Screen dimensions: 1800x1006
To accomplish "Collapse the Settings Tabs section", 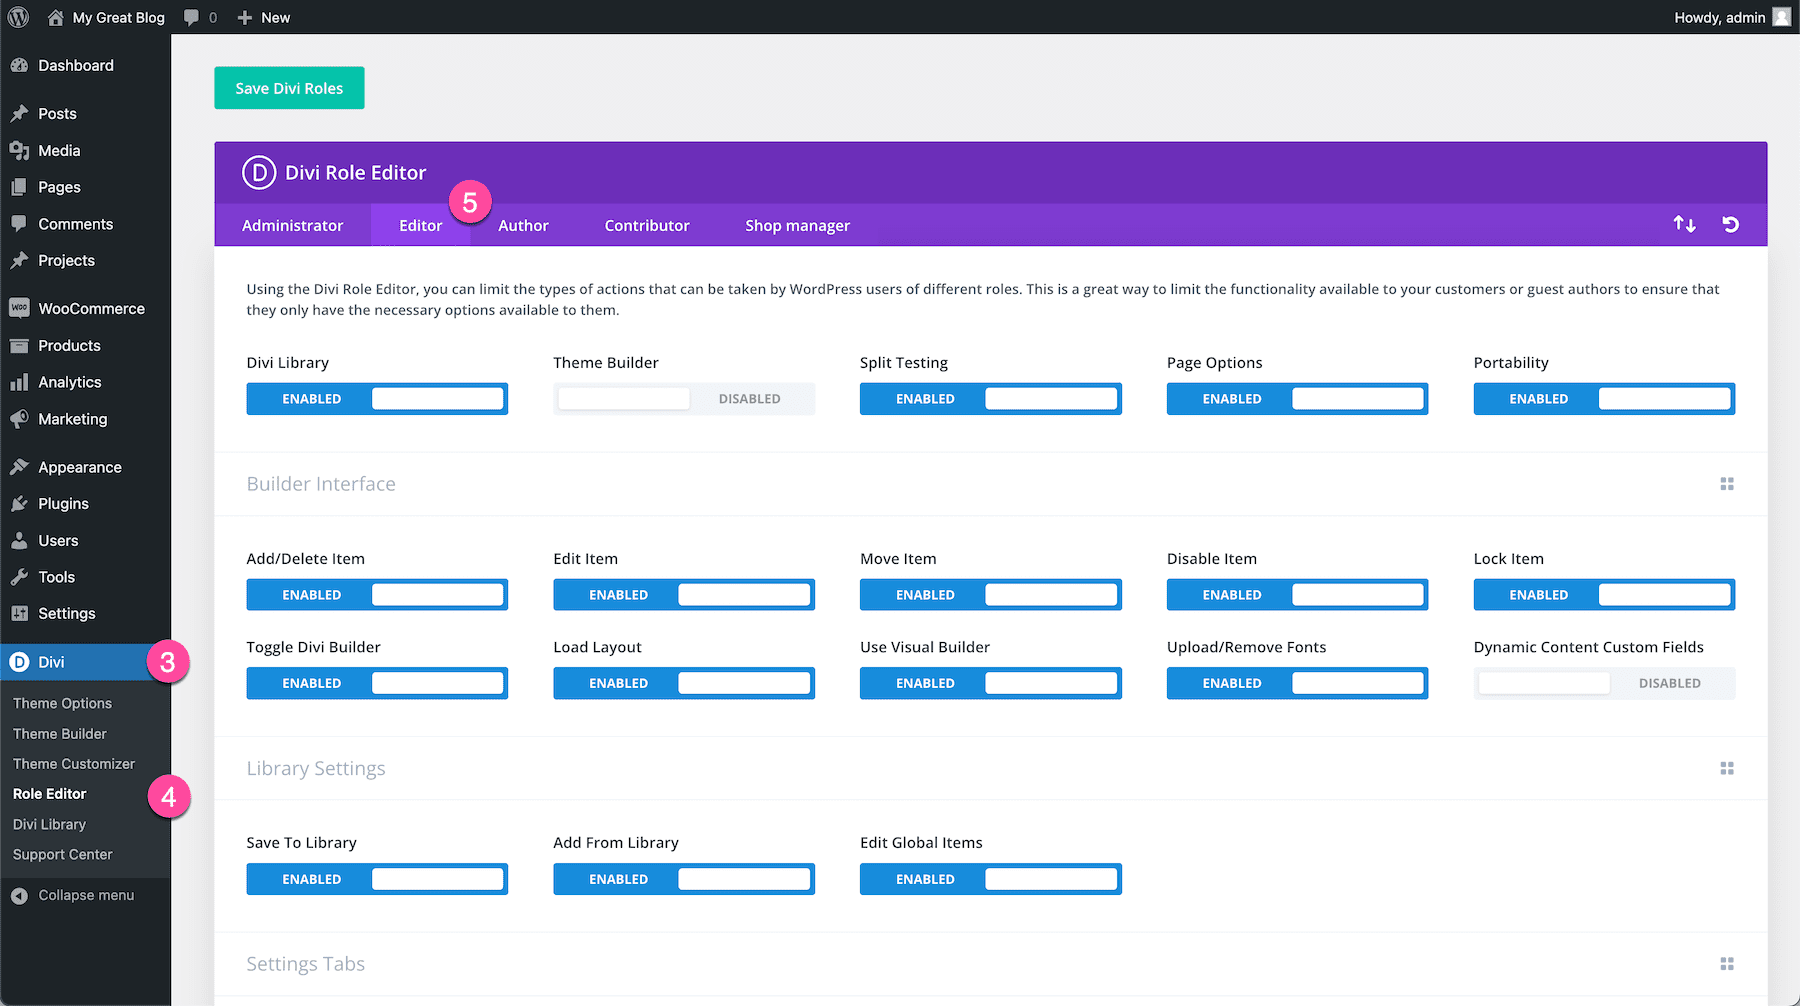I will [1727, 963].
